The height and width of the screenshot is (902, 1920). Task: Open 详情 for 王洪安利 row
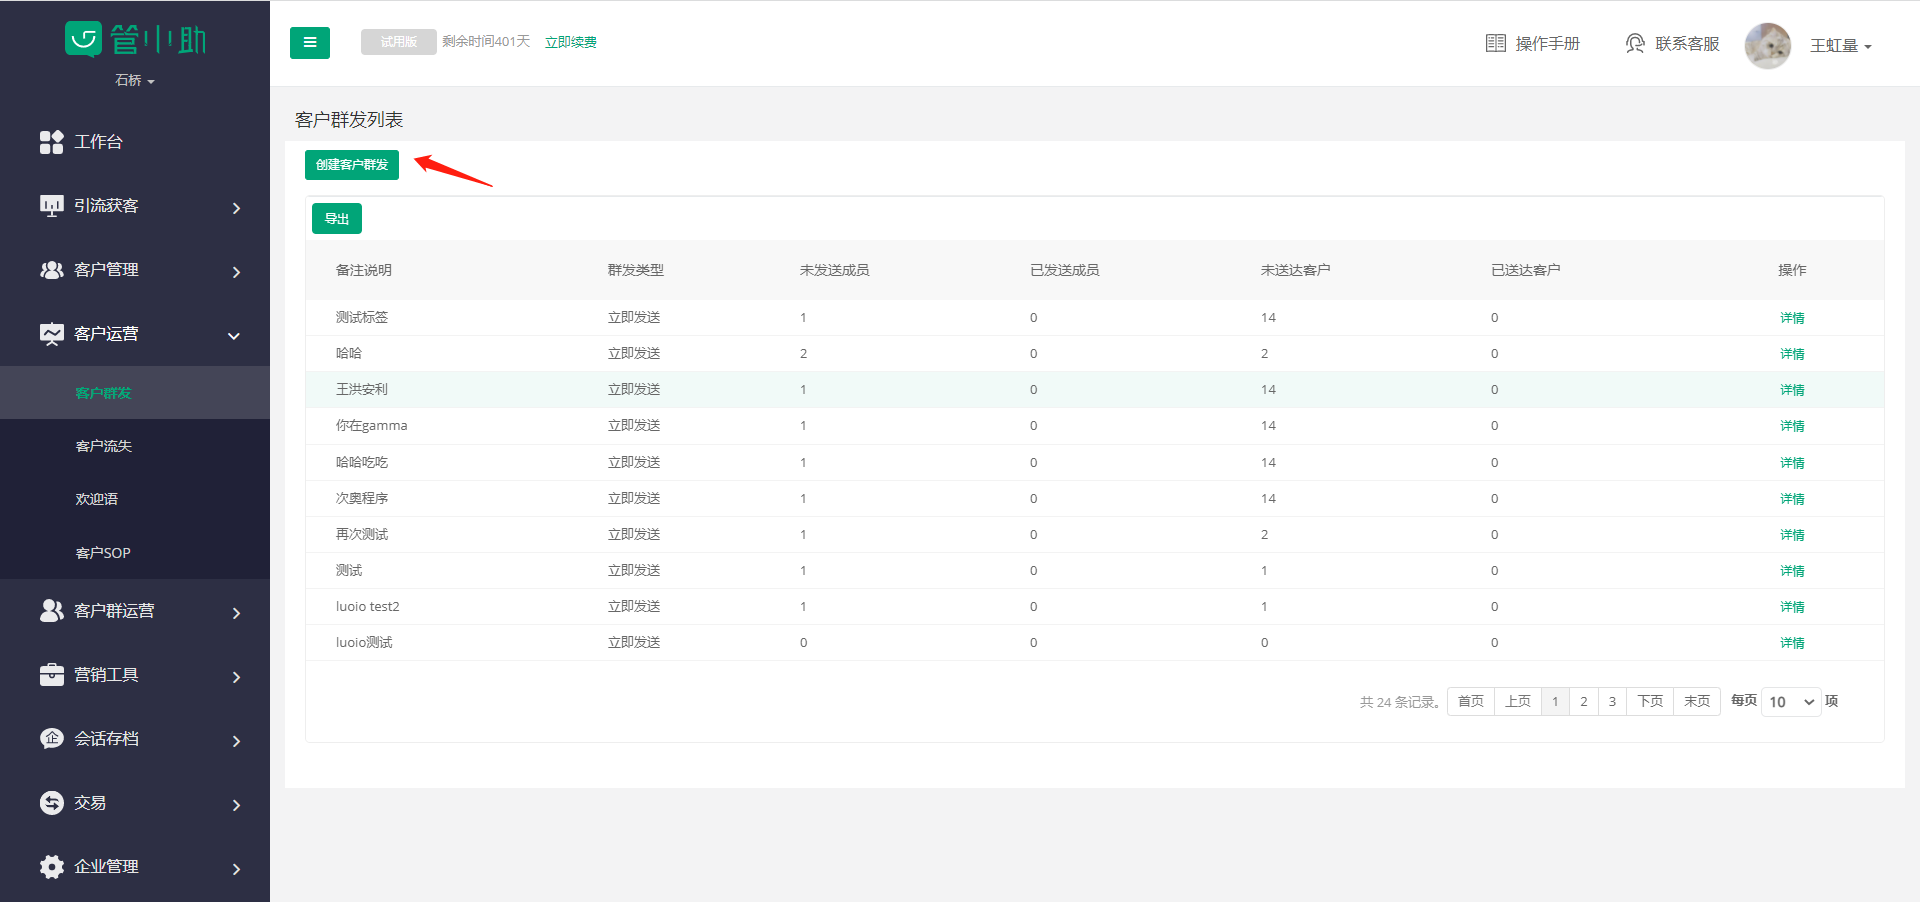coord(1792,390)
